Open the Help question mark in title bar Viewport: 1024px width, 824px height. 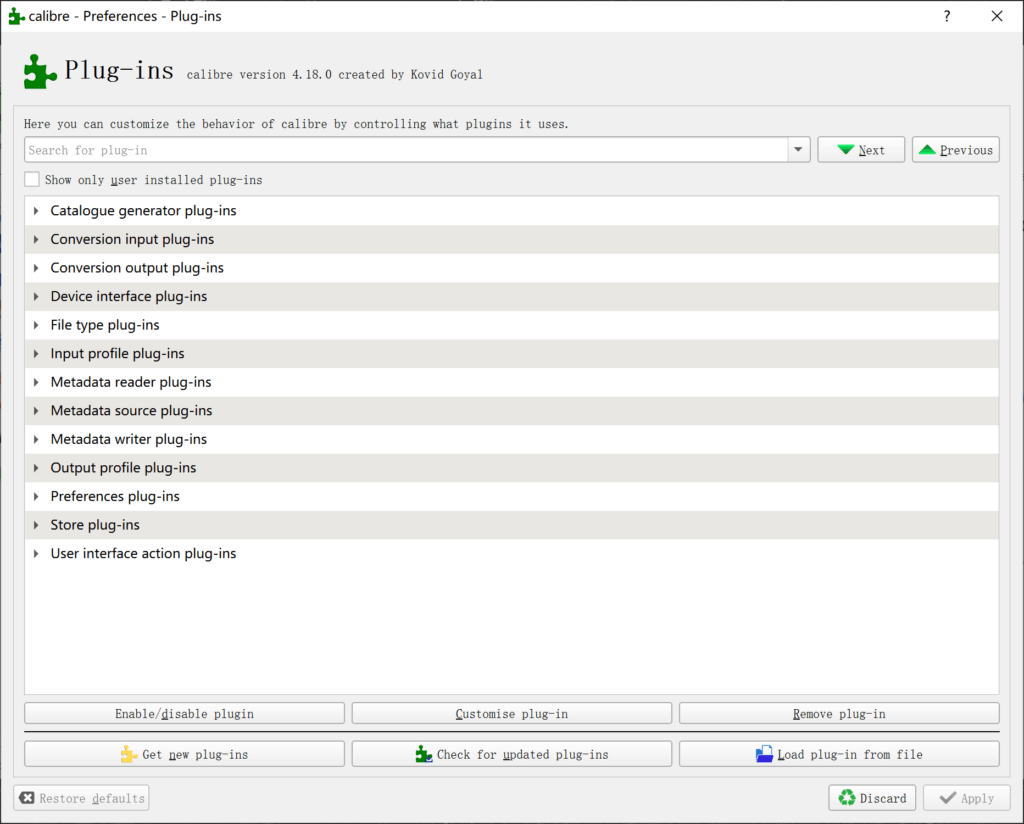coord(947,16)
